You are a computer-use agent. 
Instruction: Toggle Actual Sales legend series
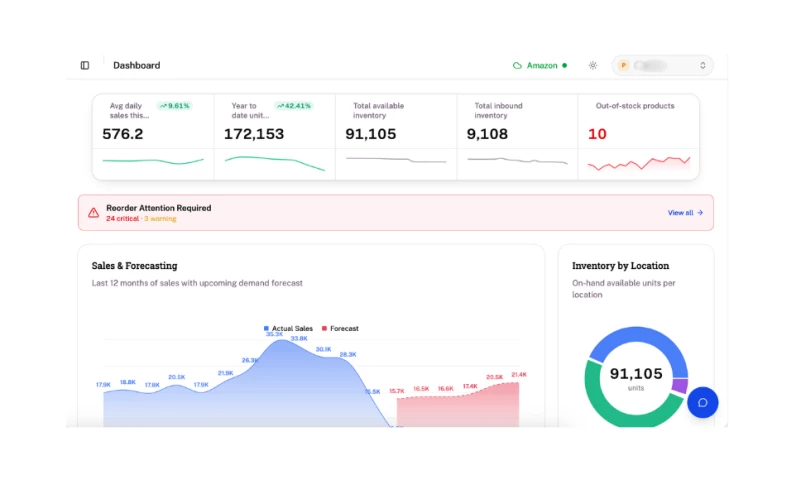click(x=288, y=329)
